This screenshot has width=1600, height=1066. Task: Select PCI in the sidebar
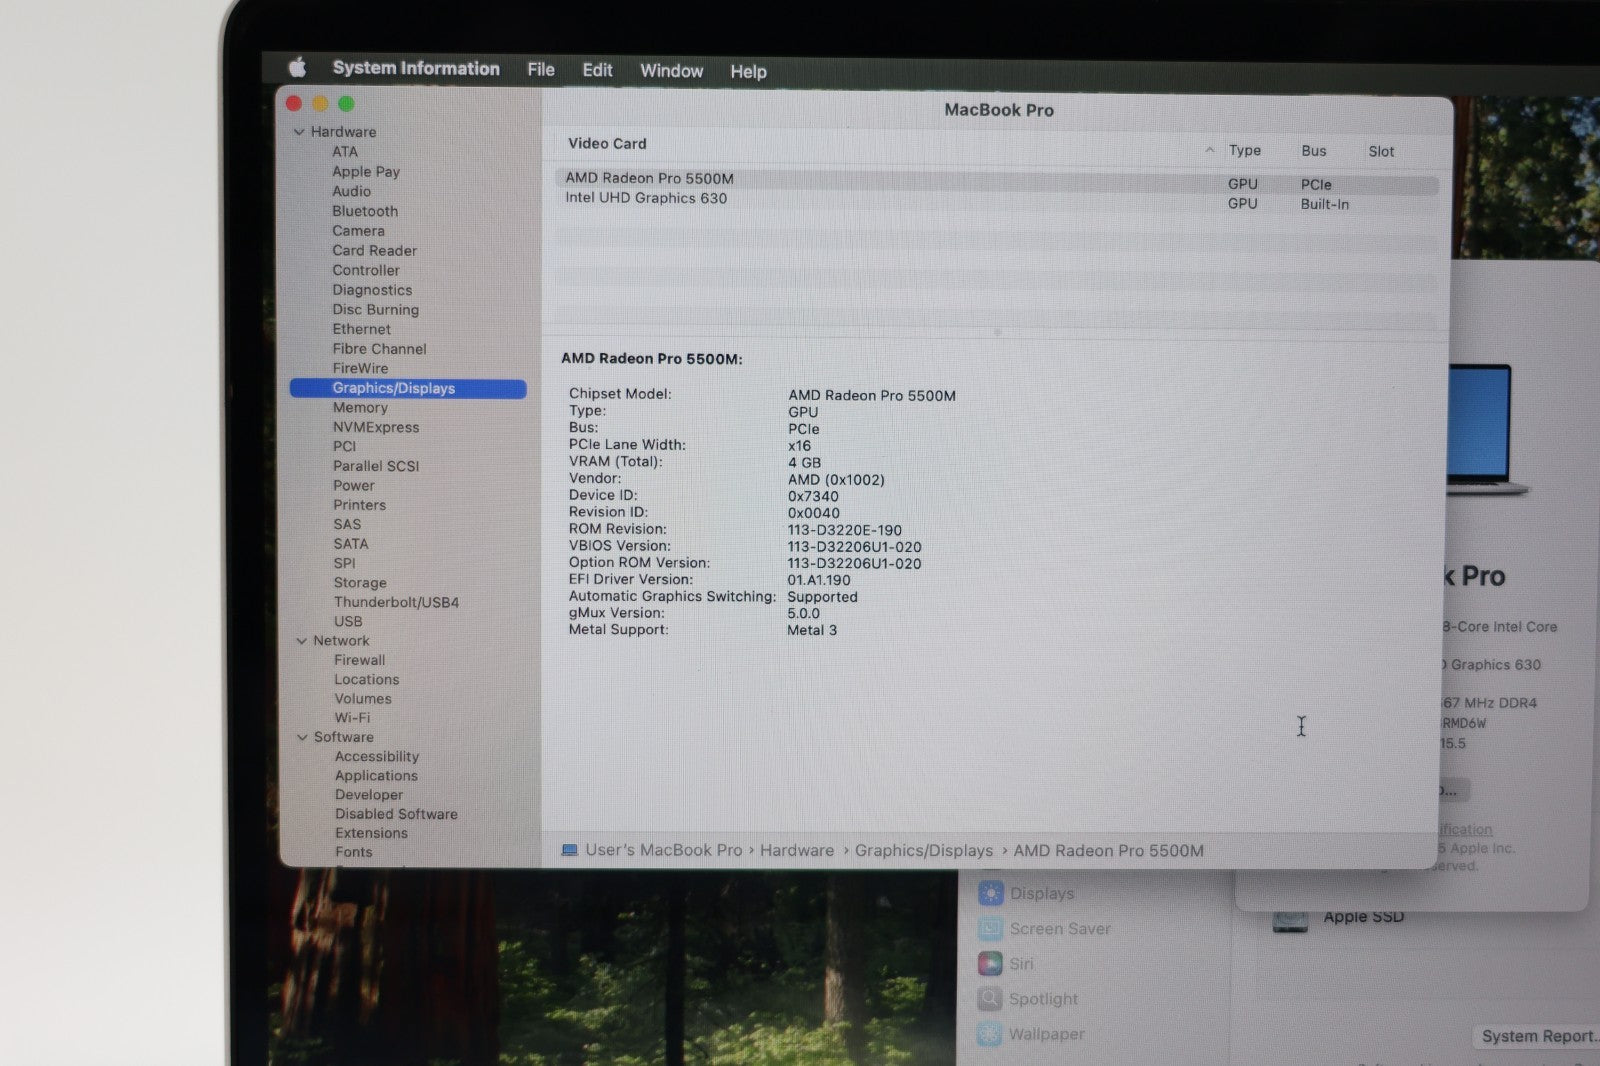pyautogui.click(x=344, y=447)
